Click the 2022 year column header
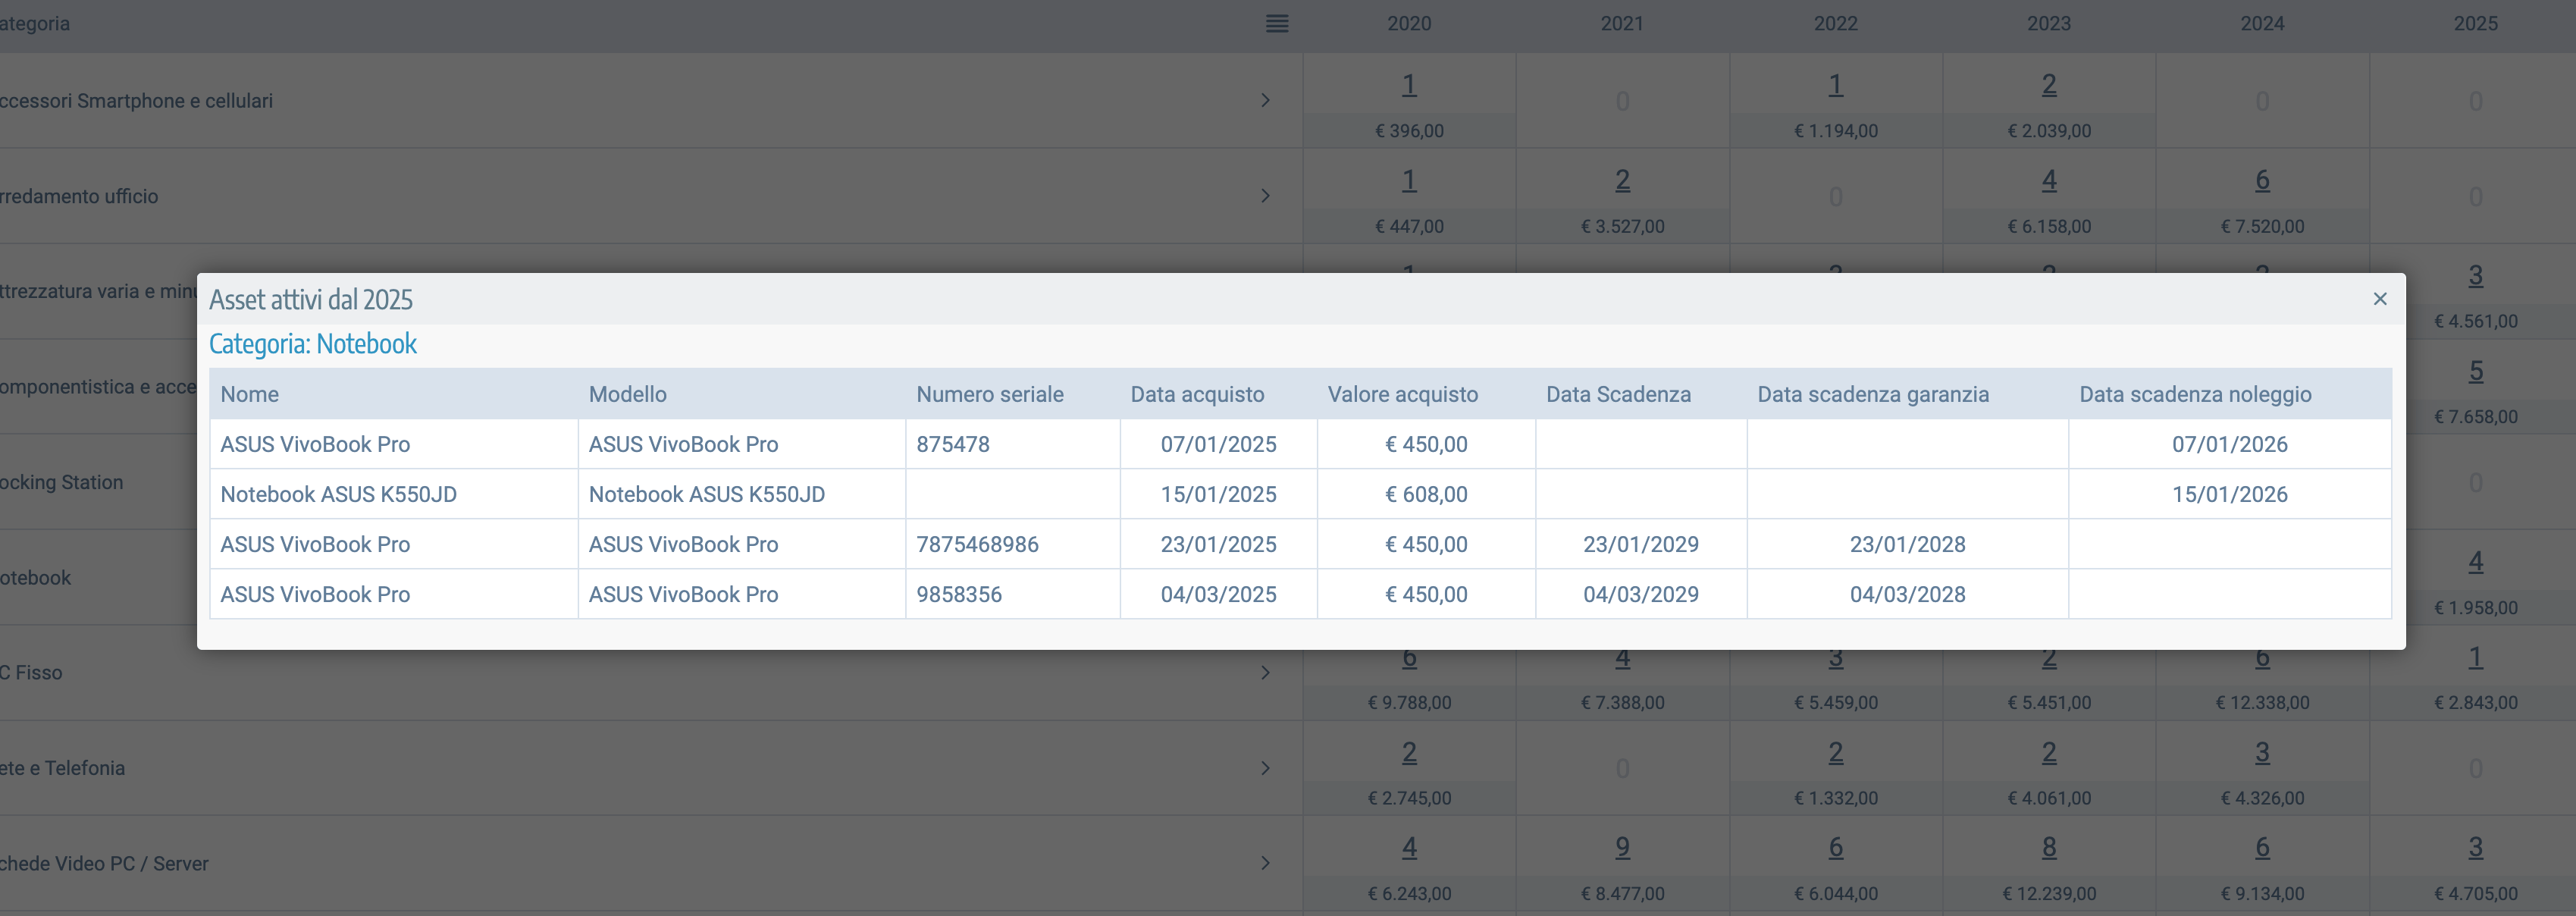This screenshot has width=2576, height=916. coord(1835,24)
